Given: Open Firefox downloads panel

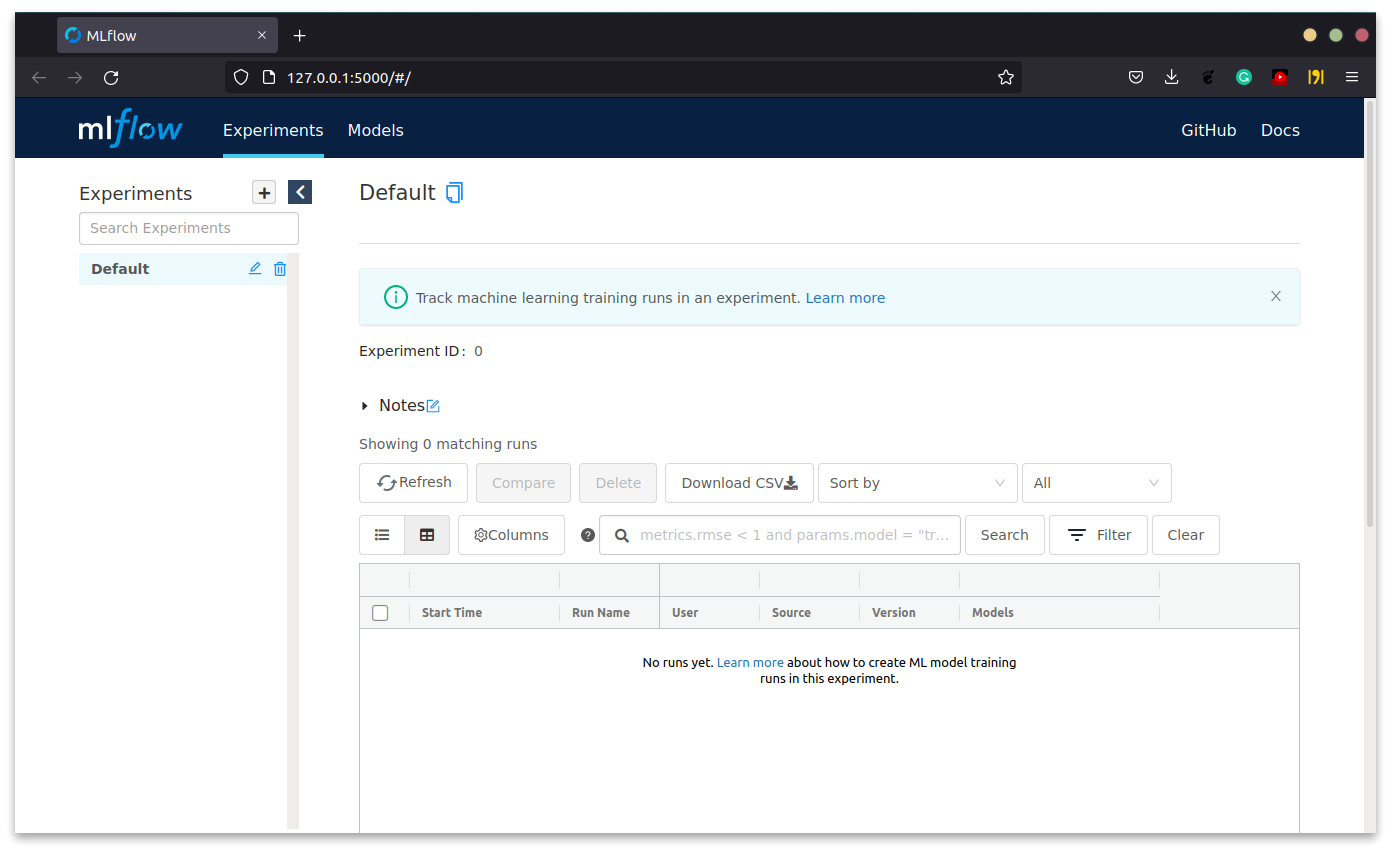Looking at the screenshot, I should click(x=1172, y=77).
